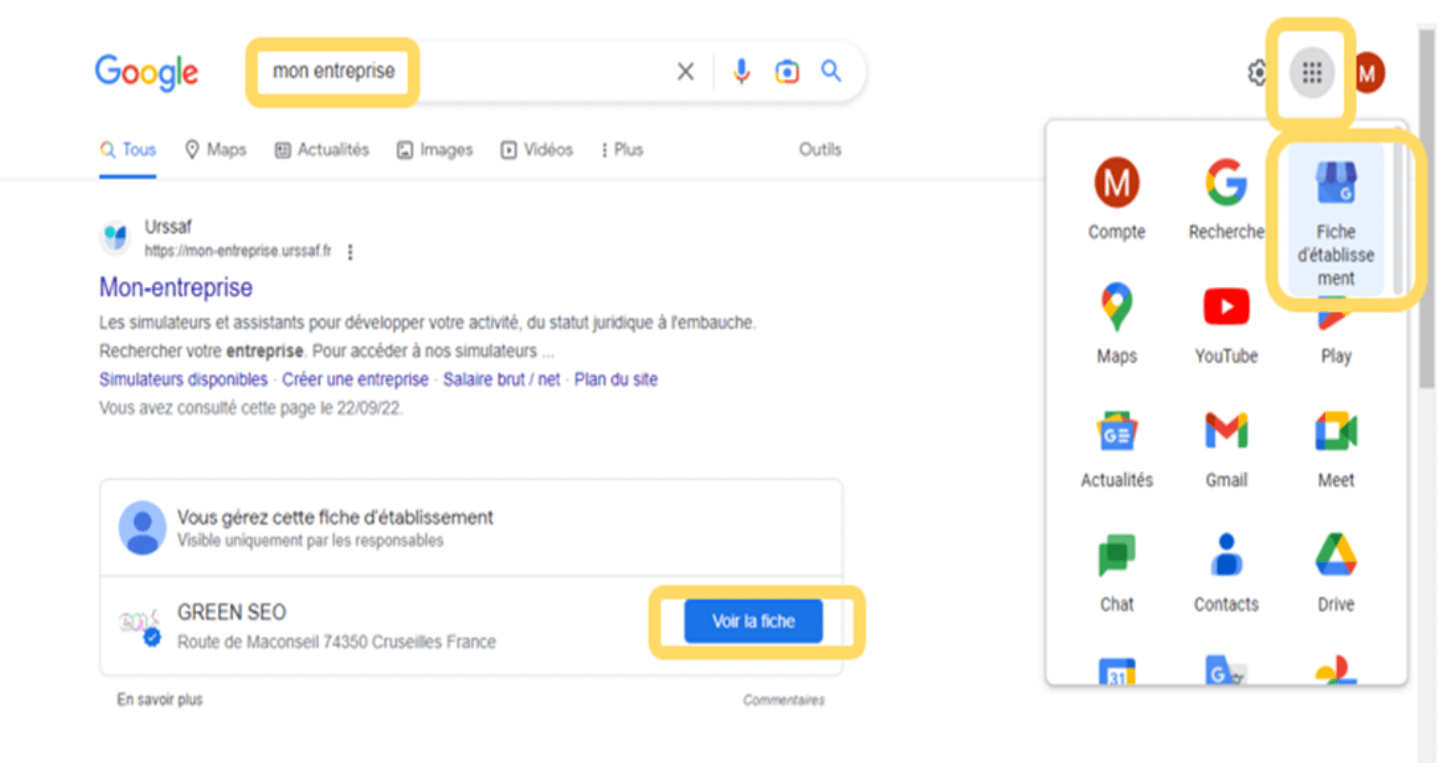Open the Mon-entreprise result link
Viewport: 1450px width, 770px height.
(x=176, y=288)
